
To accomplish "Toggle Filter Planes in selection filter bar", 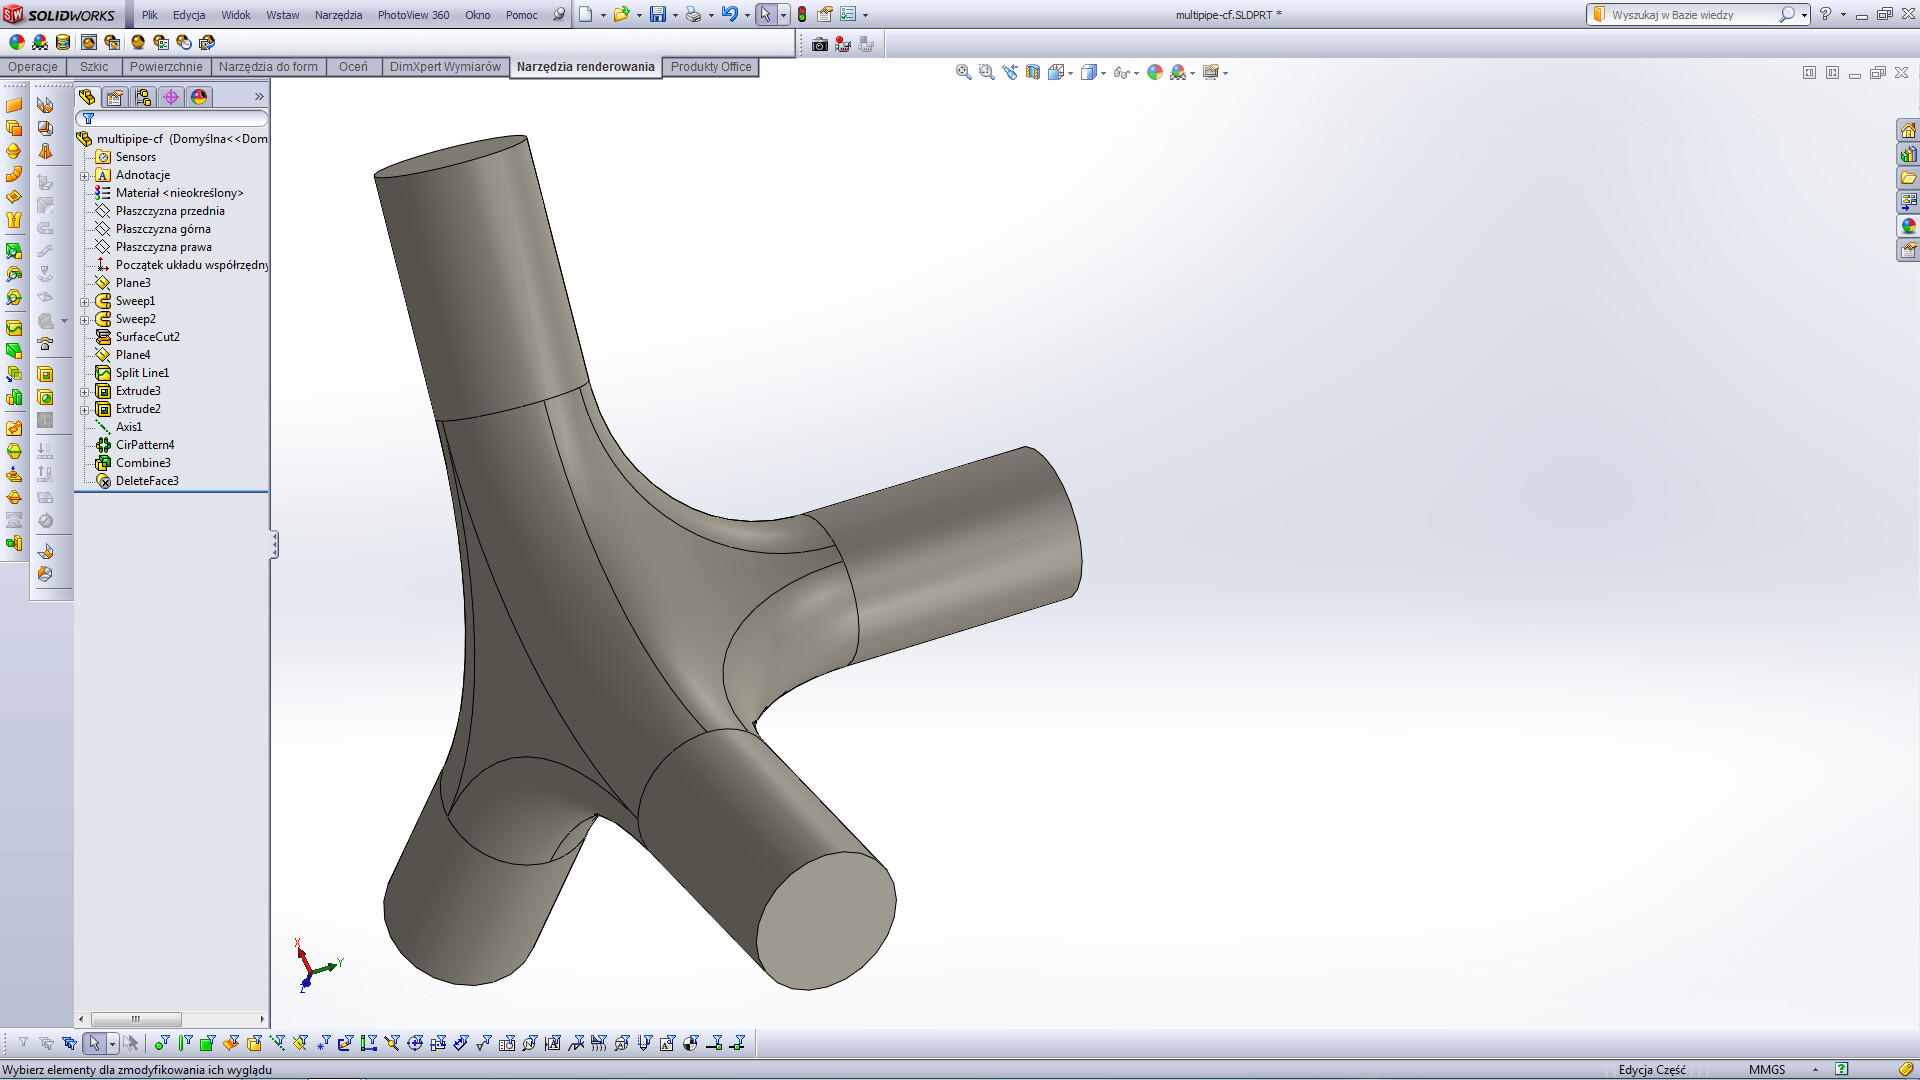I will tap(300, 1043).
